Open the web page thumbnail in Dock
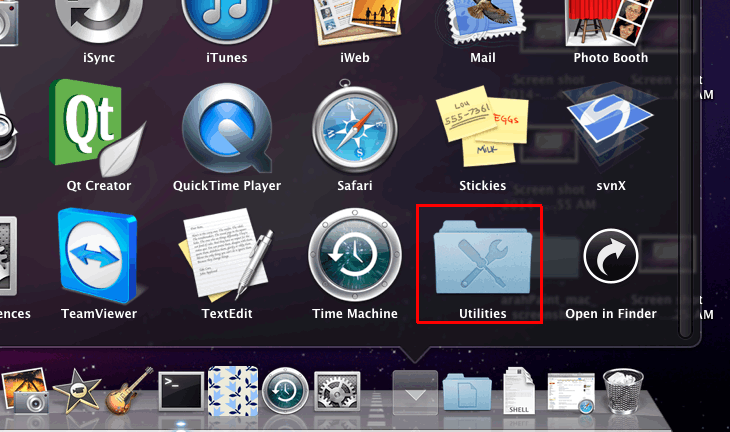730x432 pixels. [x=571, y=392]
